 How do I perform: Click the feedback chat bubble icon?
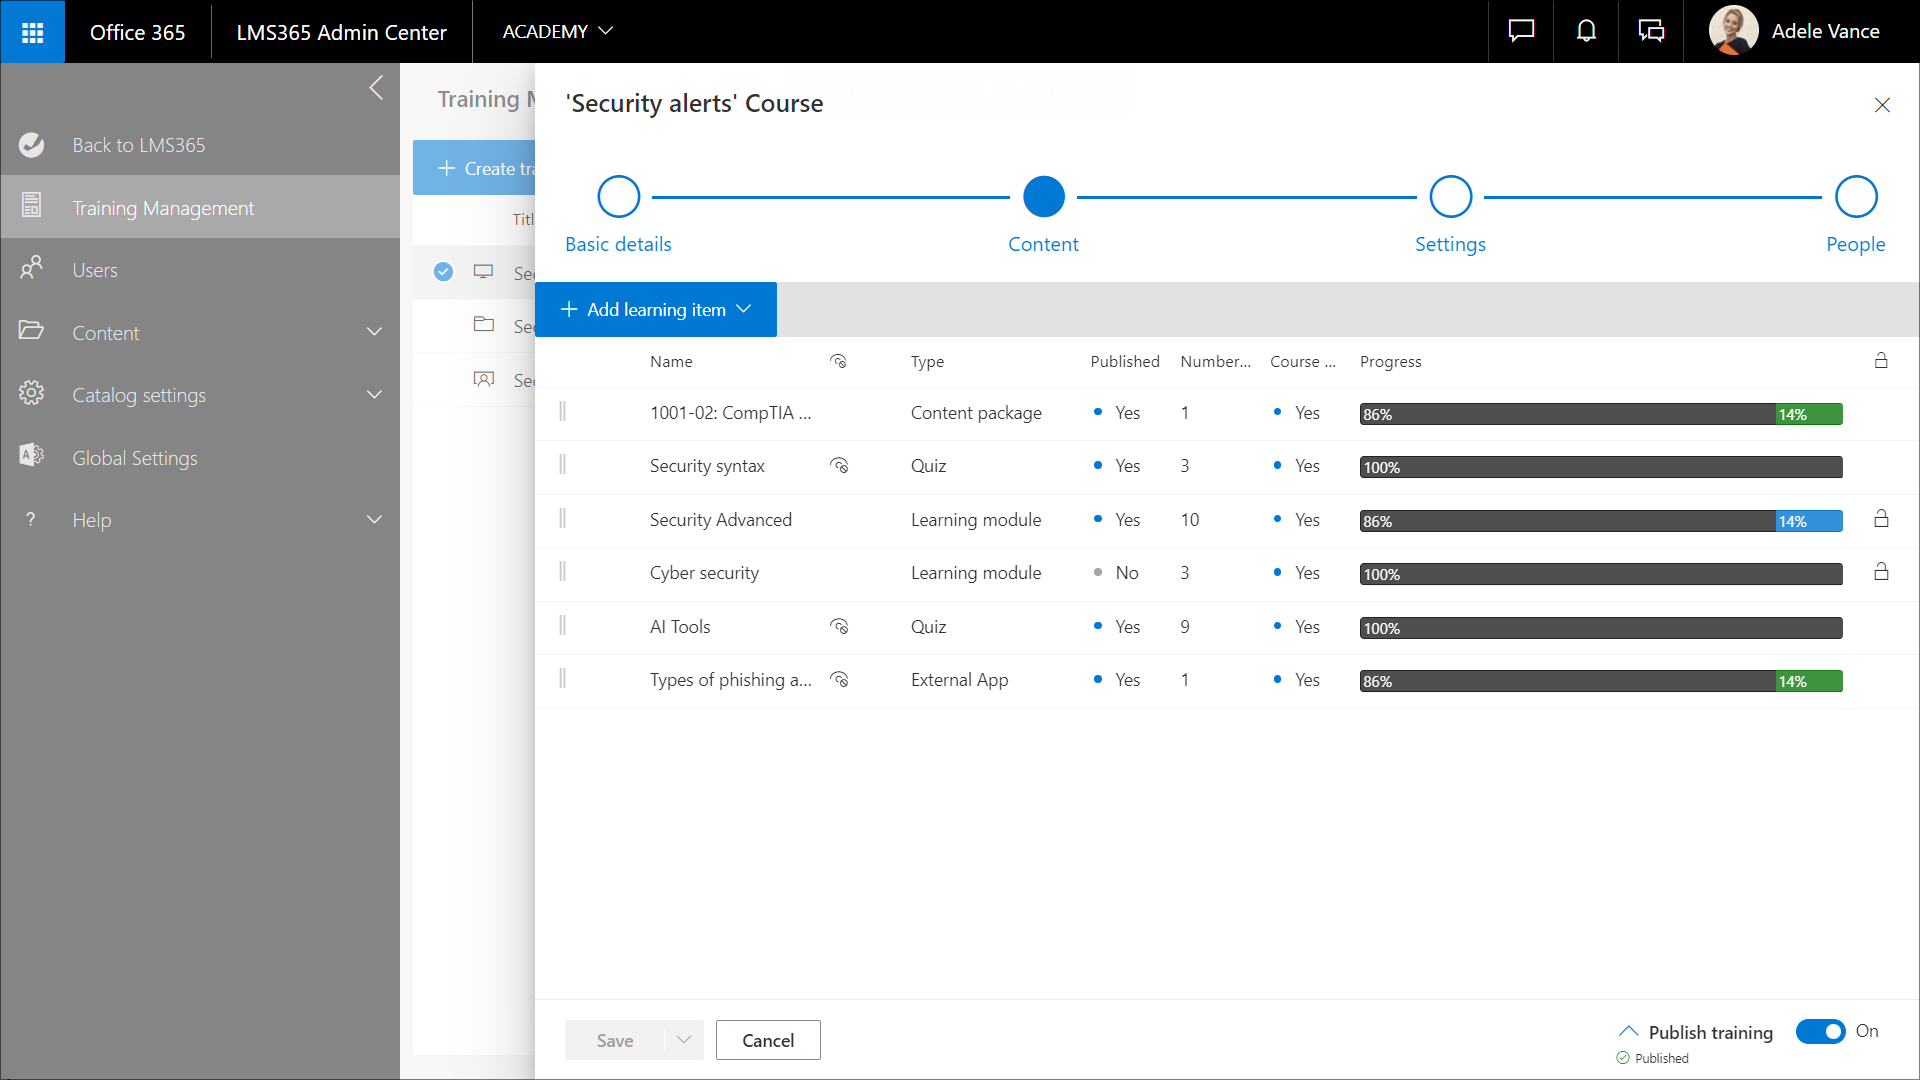click(1521, 32)
